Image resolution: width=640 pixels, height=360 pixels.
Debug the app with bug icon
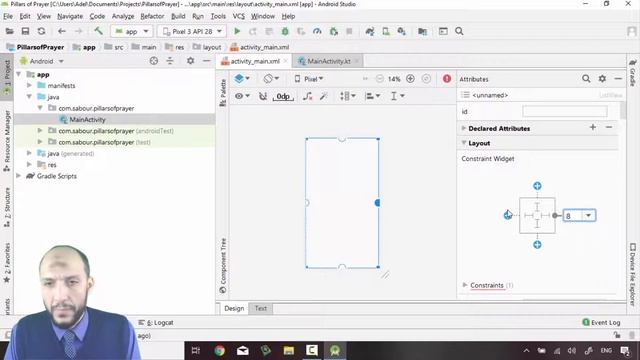pyautogui.click(x=285, y=31)
